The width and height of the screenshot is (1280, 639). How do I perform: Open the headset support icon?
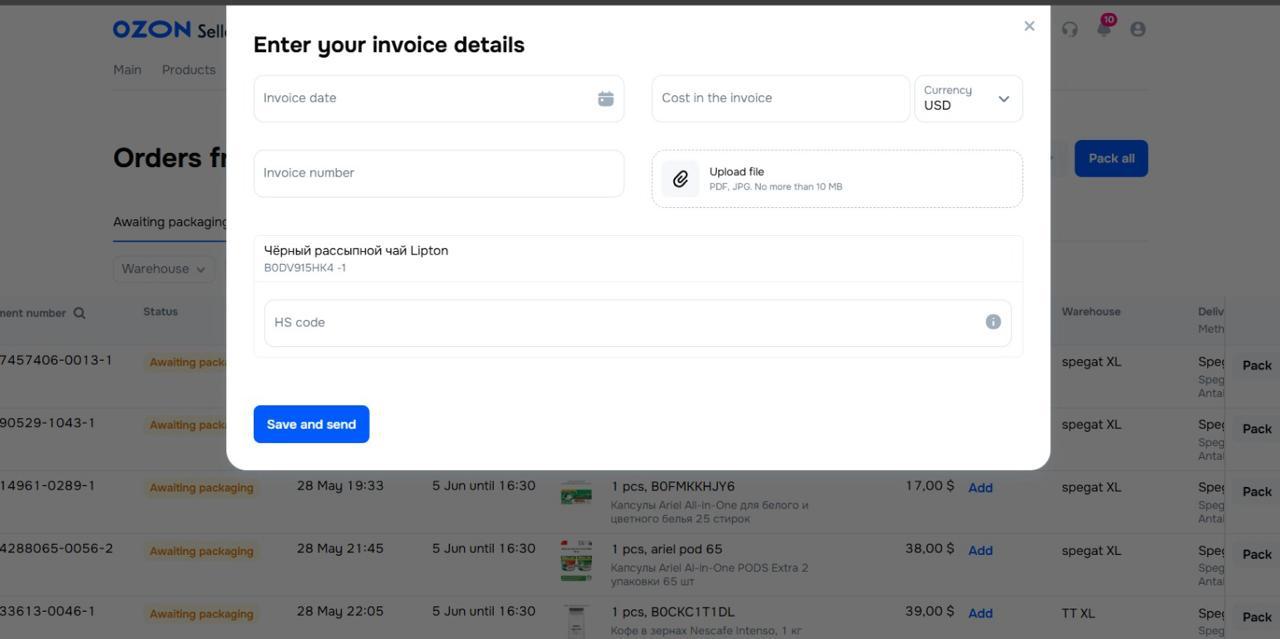(1070, 29)
